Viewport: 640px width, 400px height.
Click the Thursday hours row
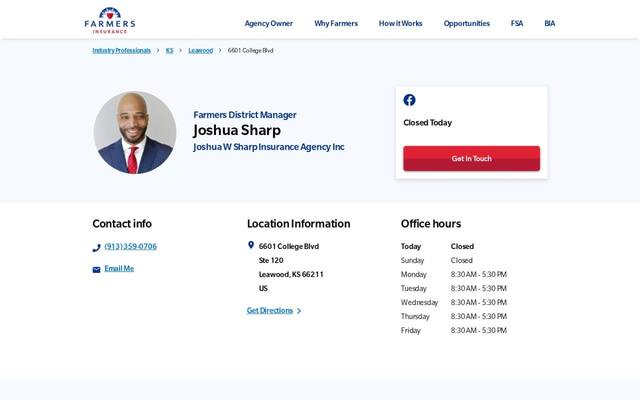454,316
